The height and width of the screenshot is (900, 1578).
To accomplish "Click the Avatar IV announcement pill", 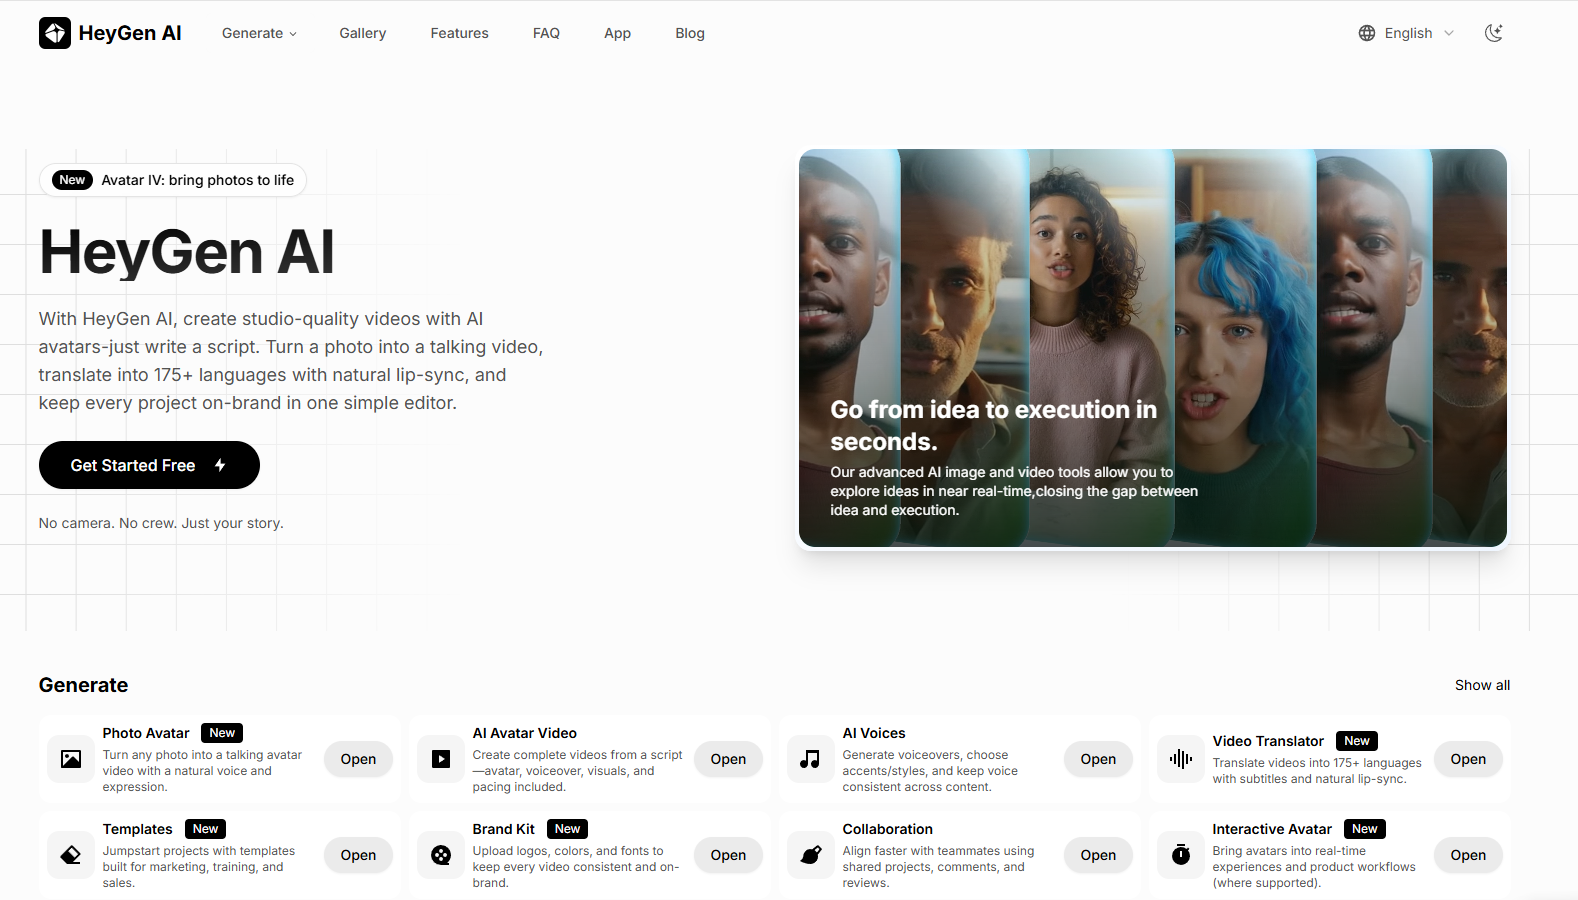I will click(173, 180).
